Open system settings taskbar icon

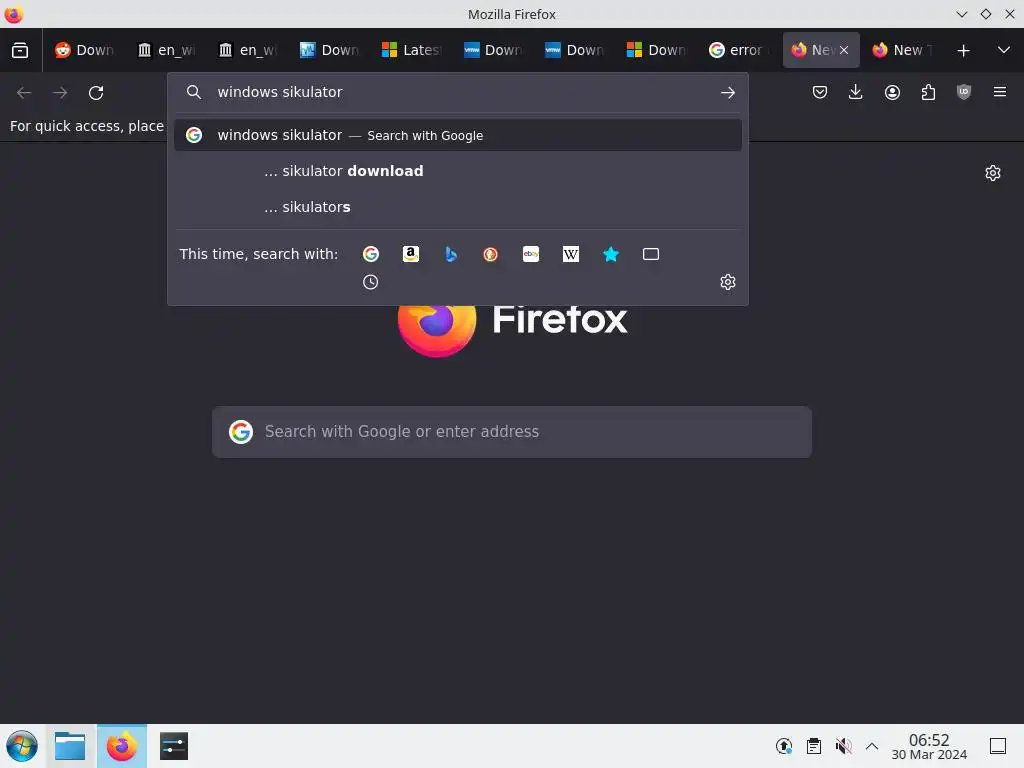click(174, 746)
